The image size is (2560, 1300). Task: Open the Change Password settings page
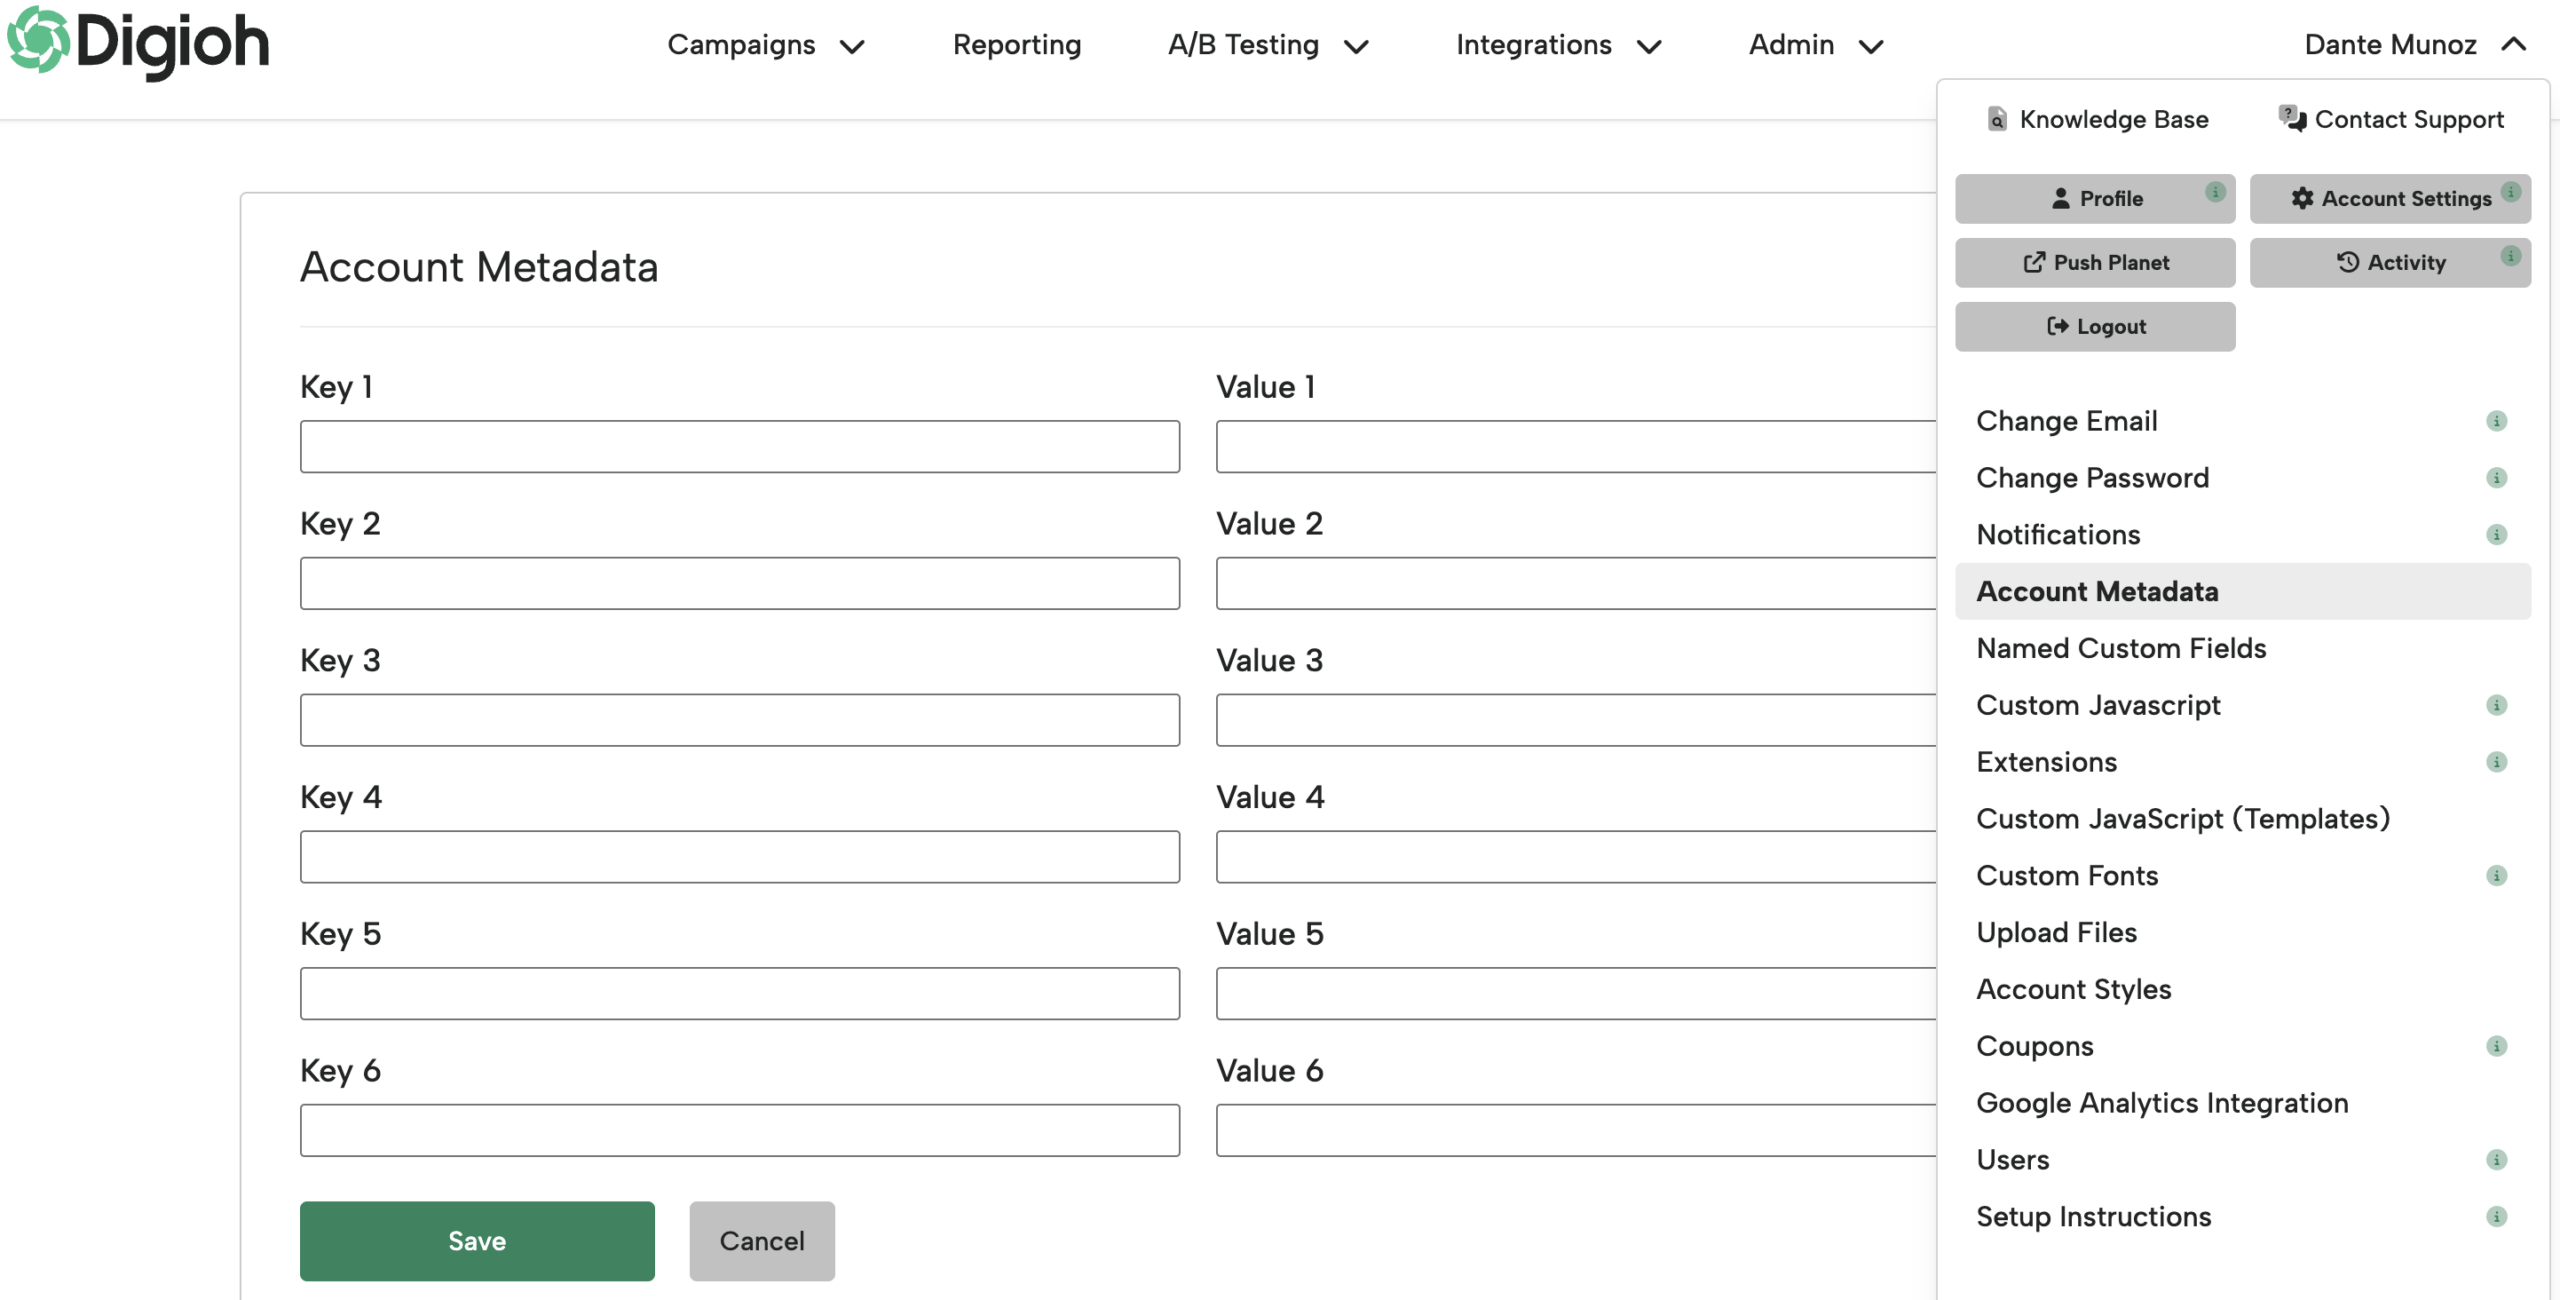2092,478
